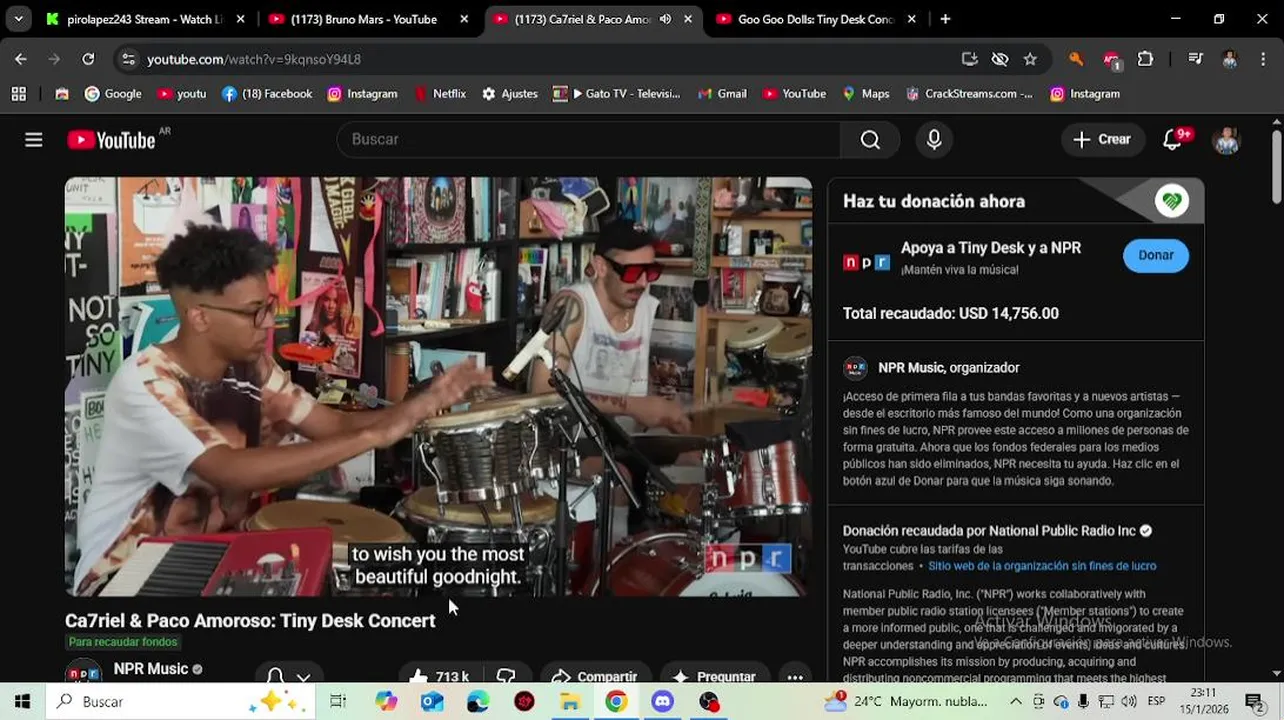Open the orange extension icon in toolbar

tap(1076, 59)
